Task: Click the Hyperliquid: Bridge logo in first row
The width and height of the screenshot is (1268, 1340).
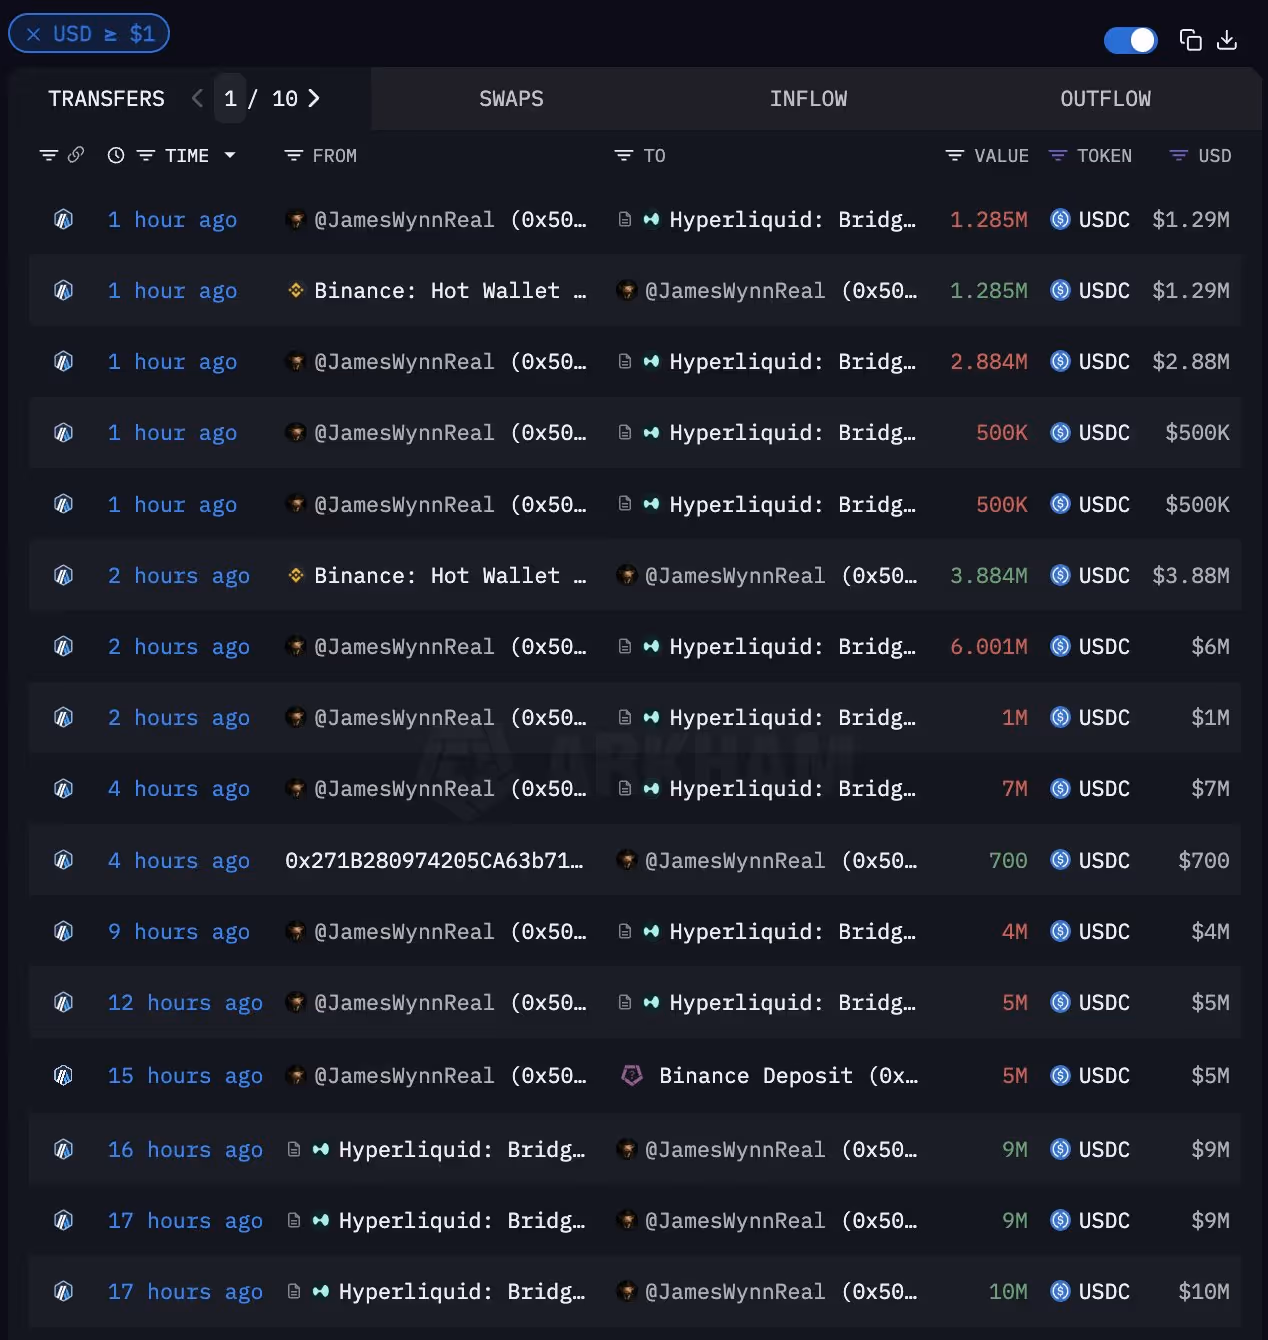Action: tap(651, 219)
